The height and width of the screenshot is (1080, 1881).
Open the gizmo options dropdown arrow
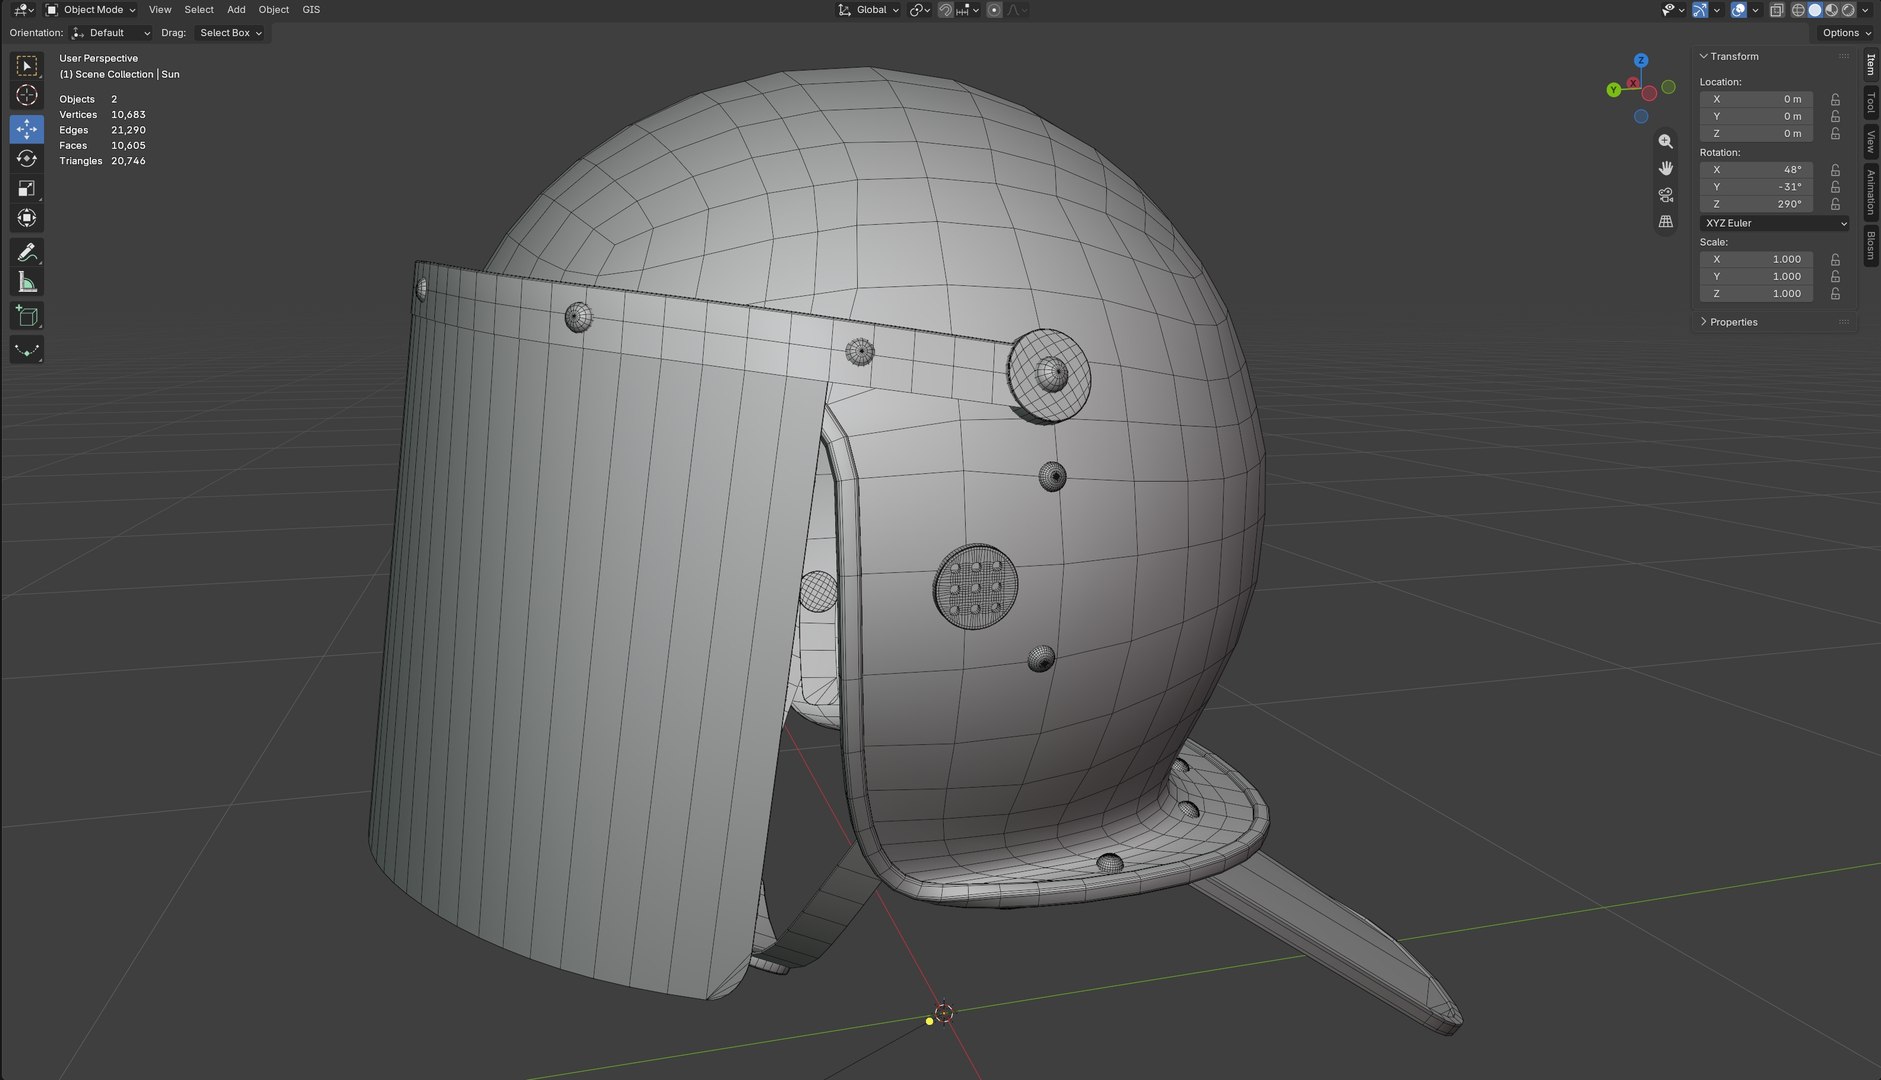(x=1717, y=10)
